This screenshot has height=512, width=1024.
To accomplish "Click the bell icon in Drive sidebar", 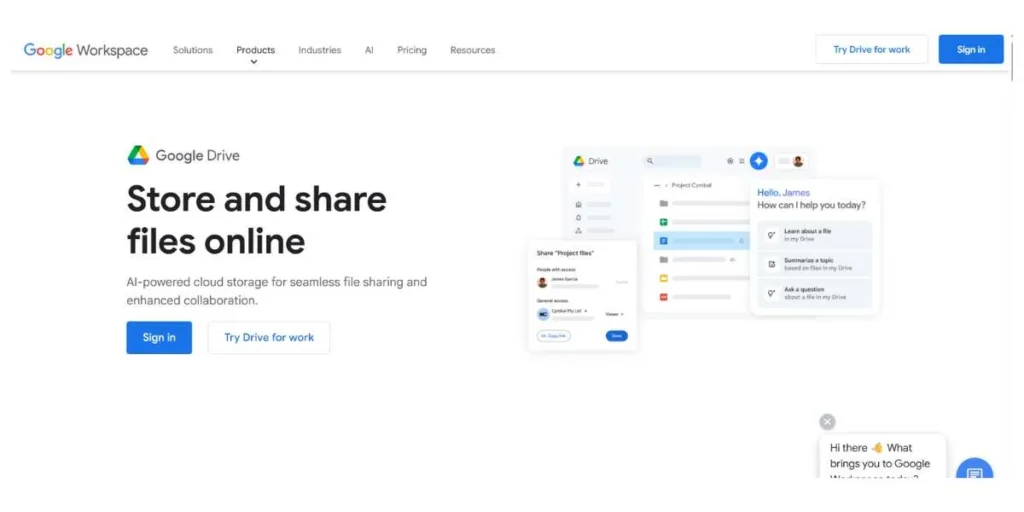I will [578, 217].
